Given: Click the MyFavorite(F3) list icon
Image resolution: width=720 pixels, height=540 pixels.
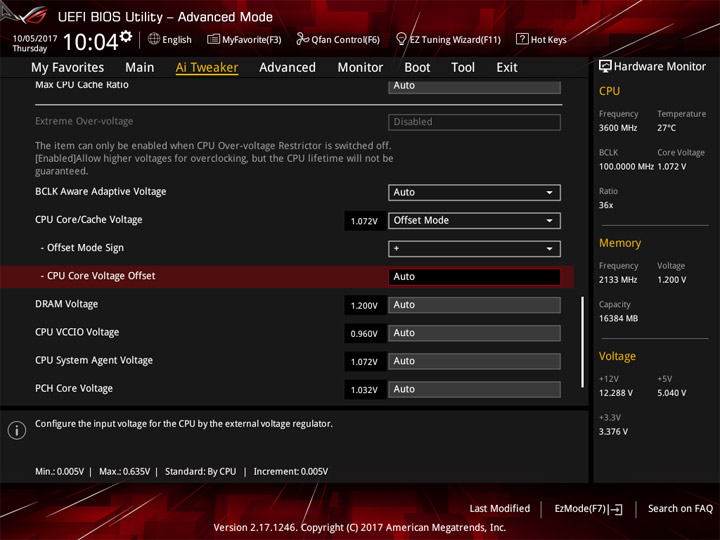Looking at the screenshot, I should (x=213, y=39).
